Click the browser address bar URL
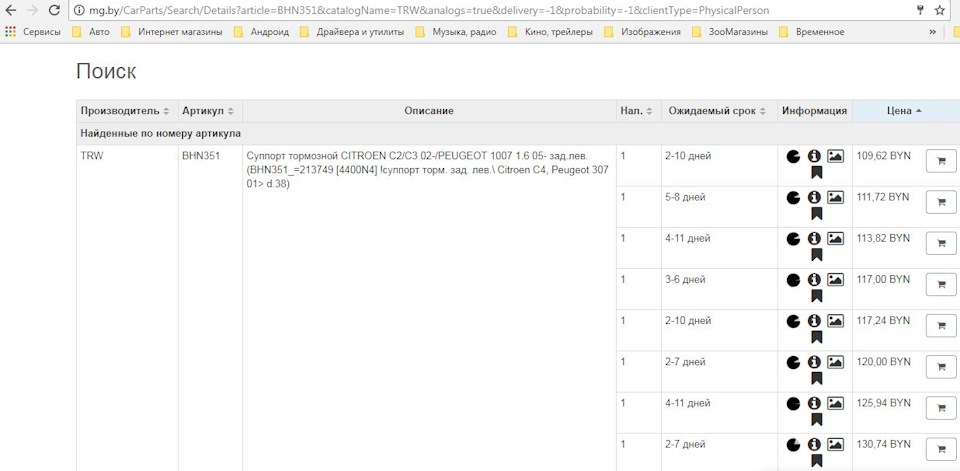This screenshot has height=471, width=960. click(421, 10)
